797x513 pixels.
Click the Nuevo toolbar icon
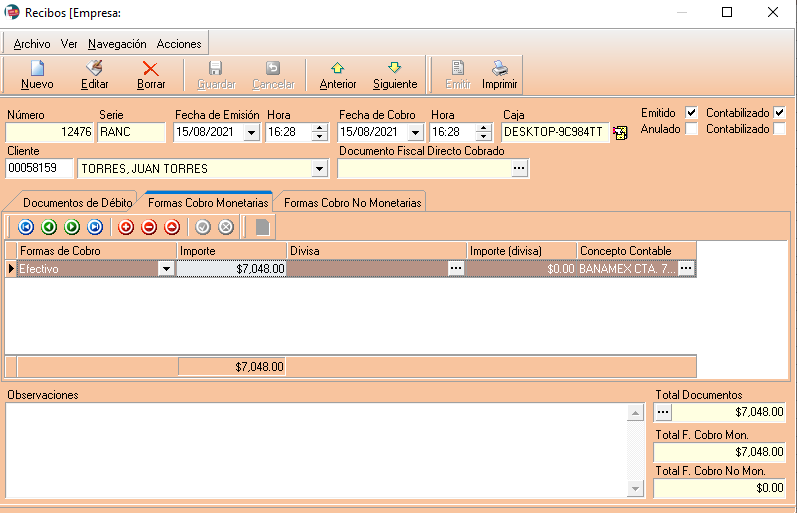click(x=37, y=69)
